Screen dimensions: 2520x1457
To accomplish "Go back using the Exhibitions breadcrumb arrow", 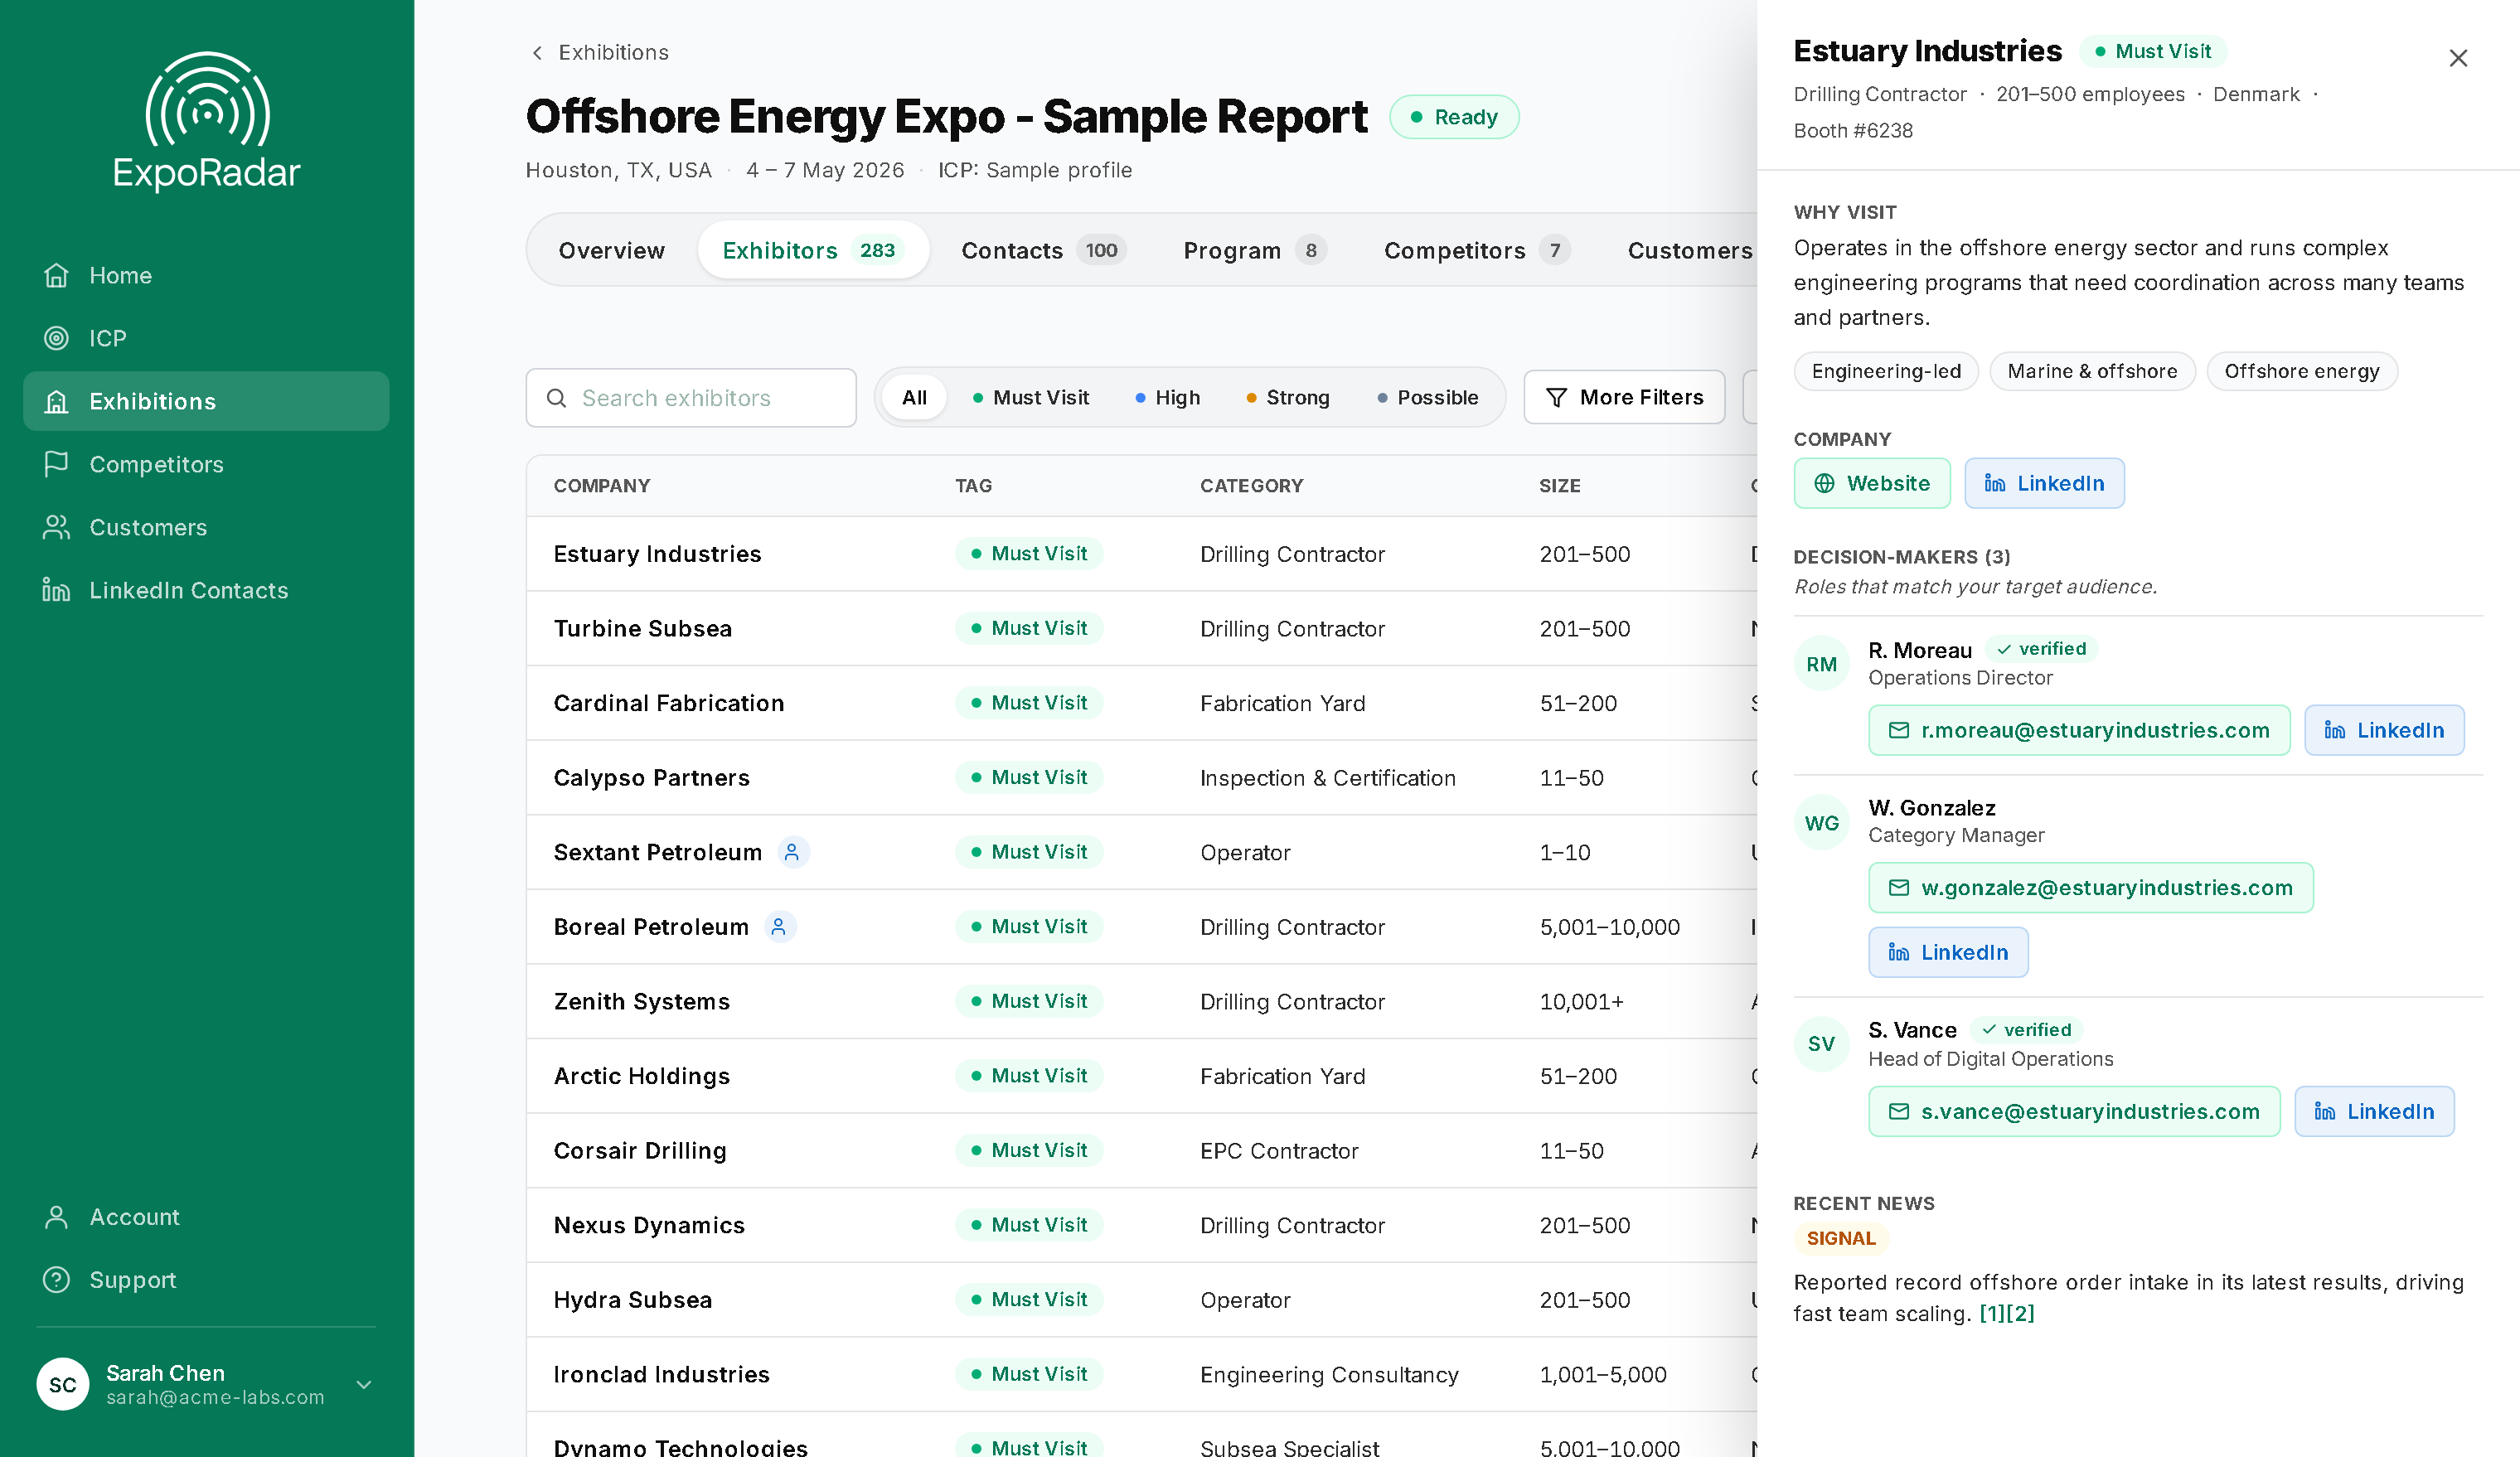I will coord(537,52).
